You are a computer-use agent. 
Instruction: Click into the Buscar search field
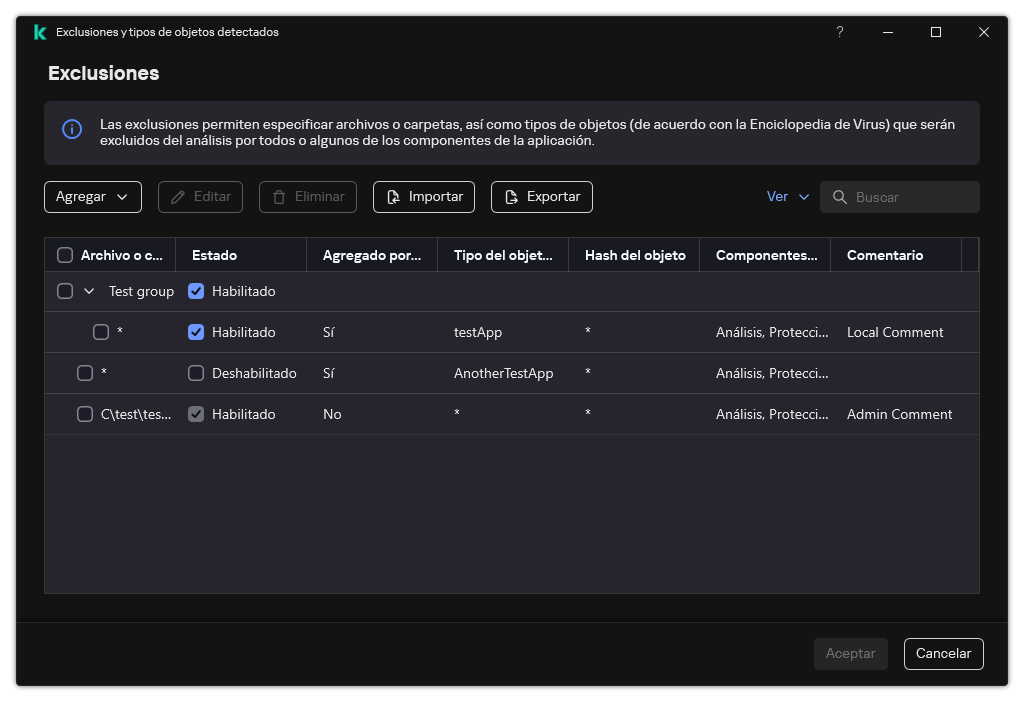coord(910,197)
